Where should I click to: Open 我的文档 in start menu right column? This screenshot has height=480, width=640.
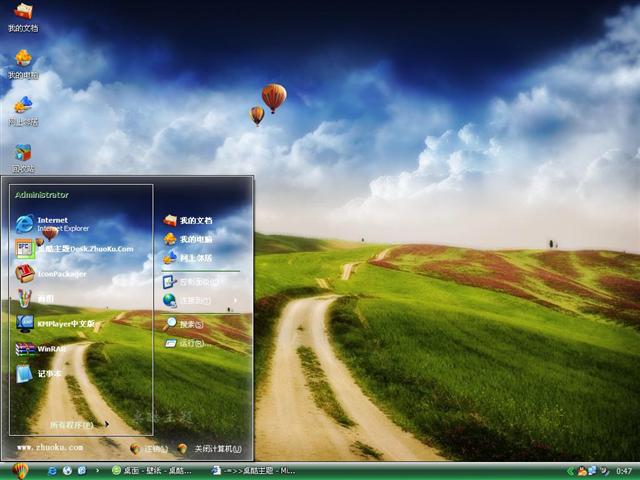click(x=188, y=220)
